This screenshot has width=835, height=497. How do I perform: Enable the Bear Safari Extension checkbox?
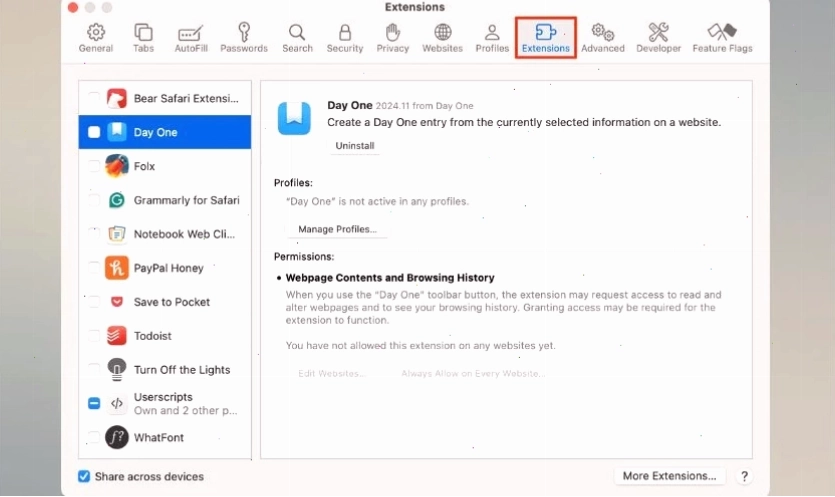pos(94,99)
